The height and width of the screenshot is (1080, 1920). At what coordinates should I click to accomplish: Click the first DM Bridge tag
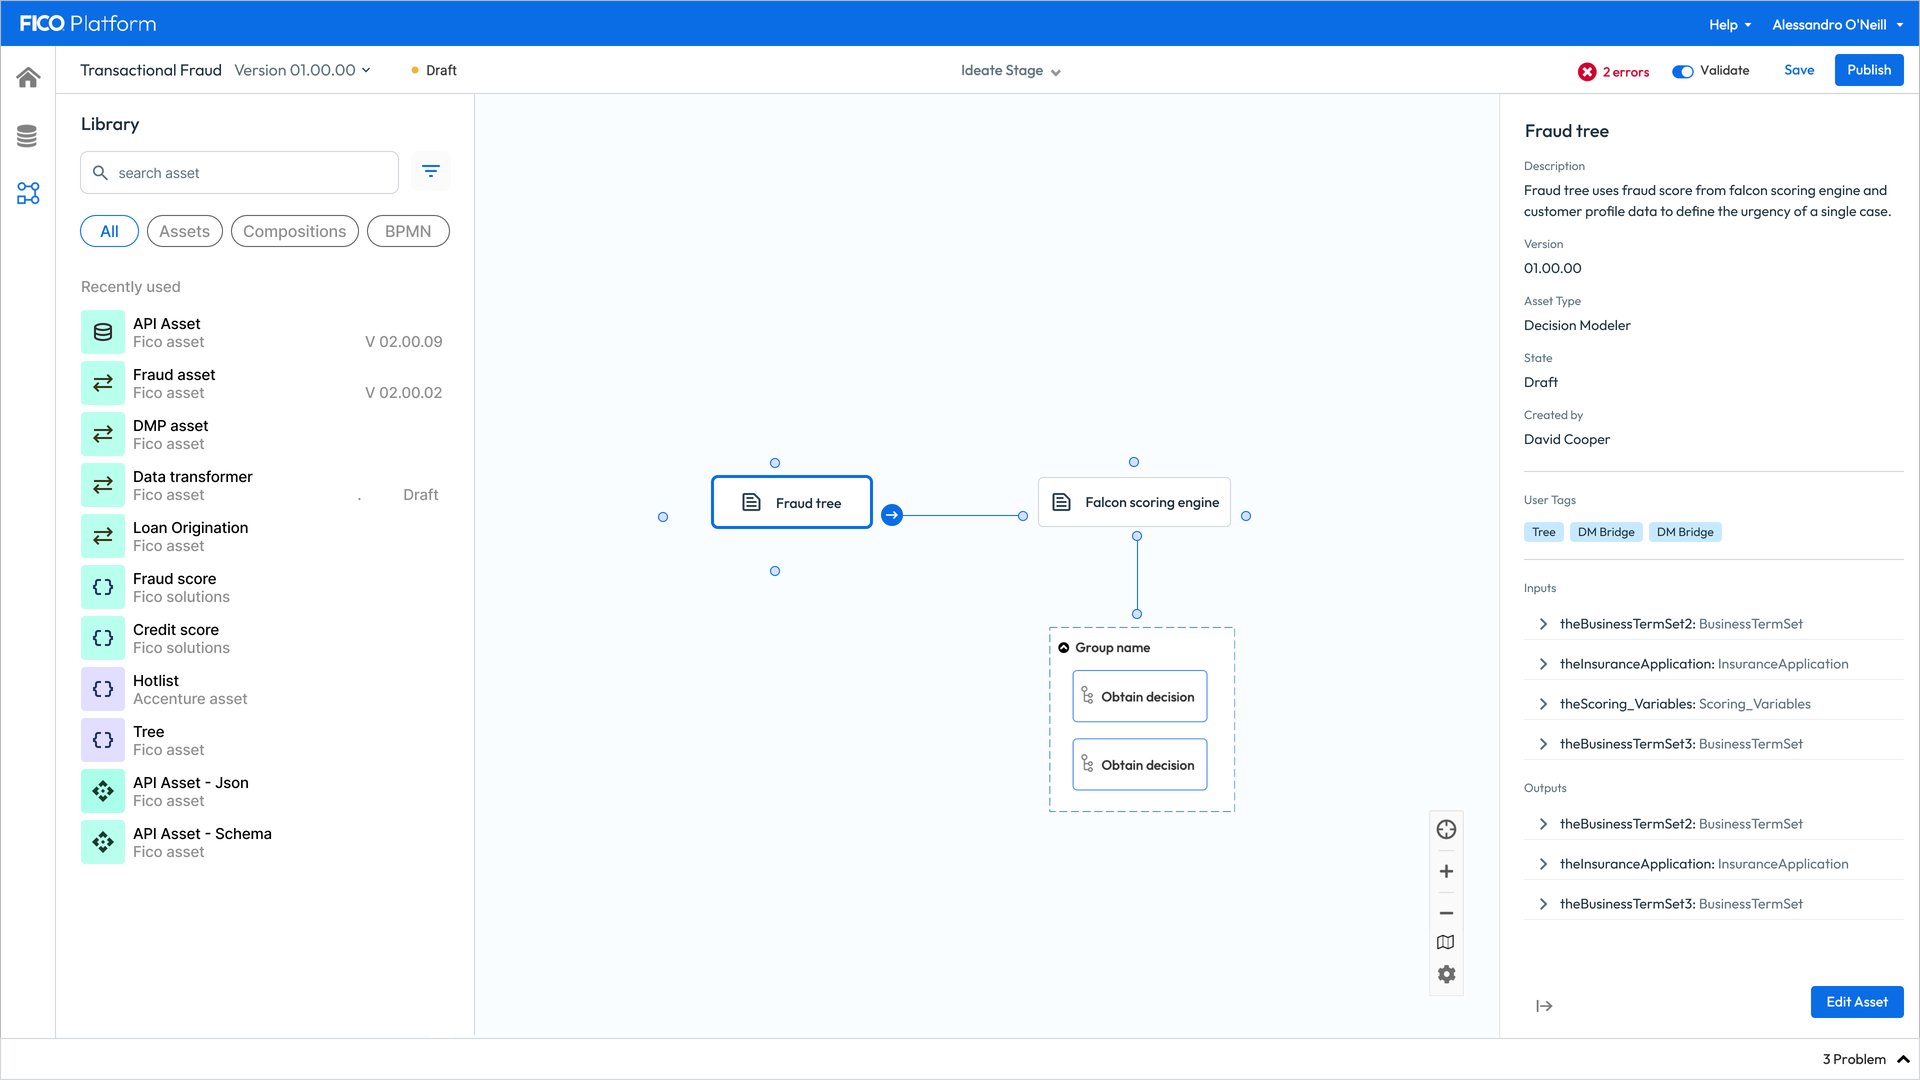pos(1606,532)
